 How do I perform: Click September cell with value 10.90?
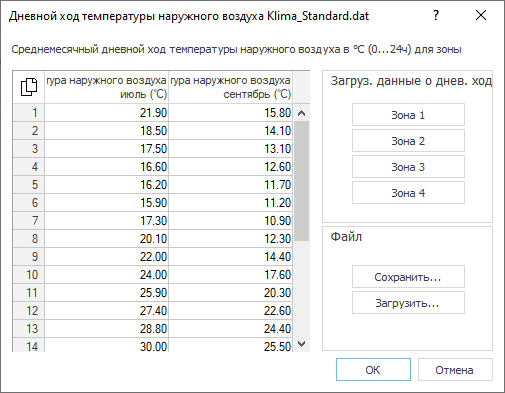(x=231, y=221)
